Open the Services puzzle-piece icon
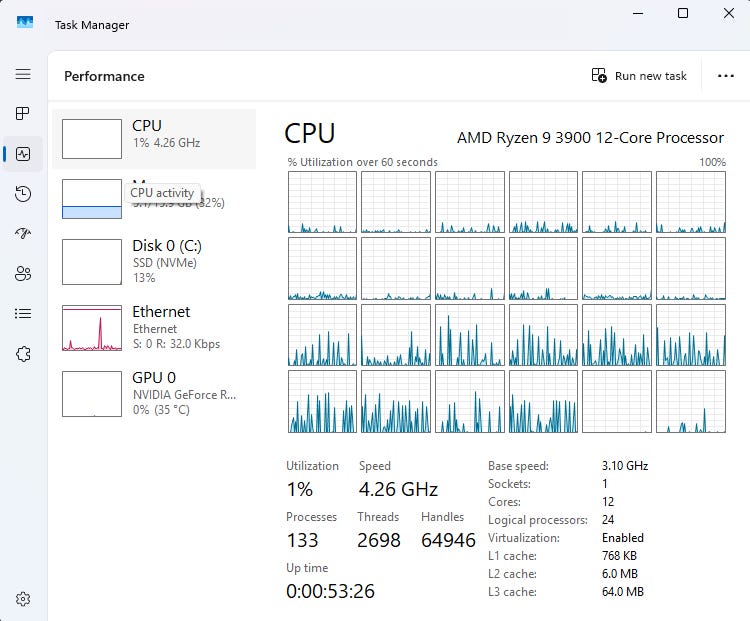 point(23,354)
